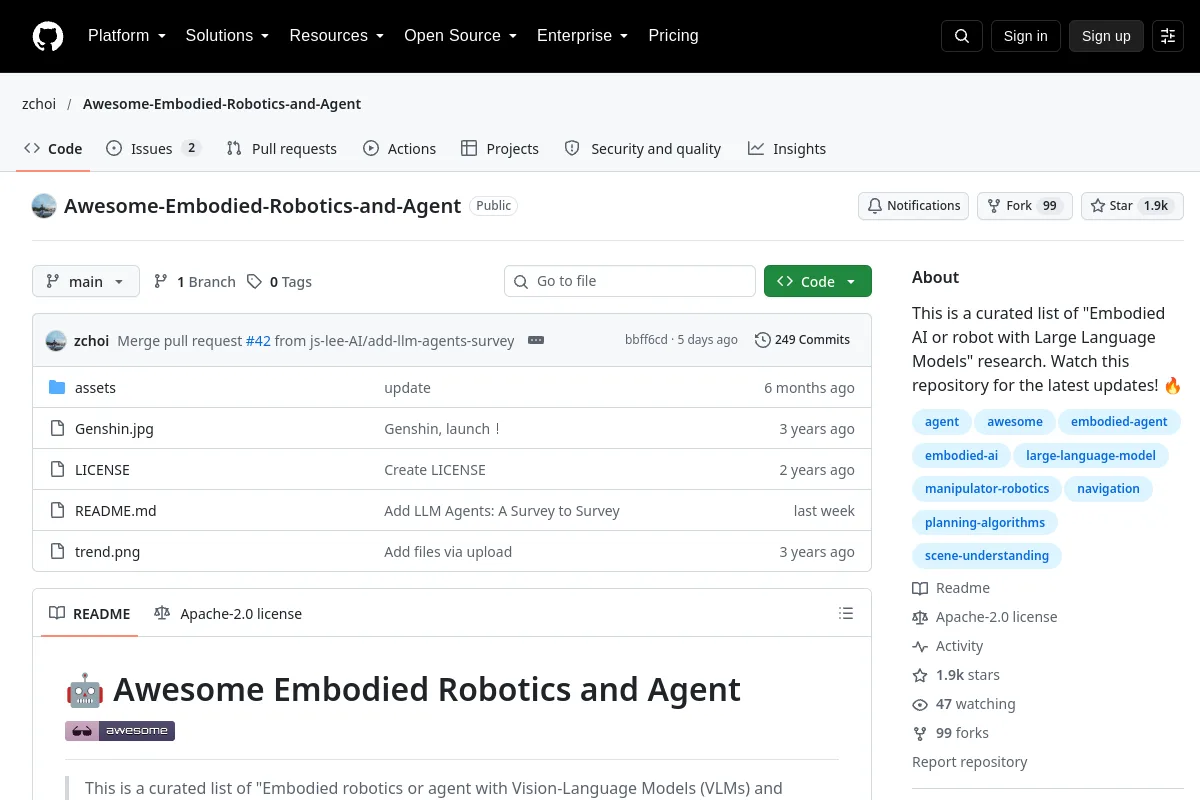Open 'Genshin, launch!' commit message
This screenshot has width=1200, height=800.
[x=441, y=429]
